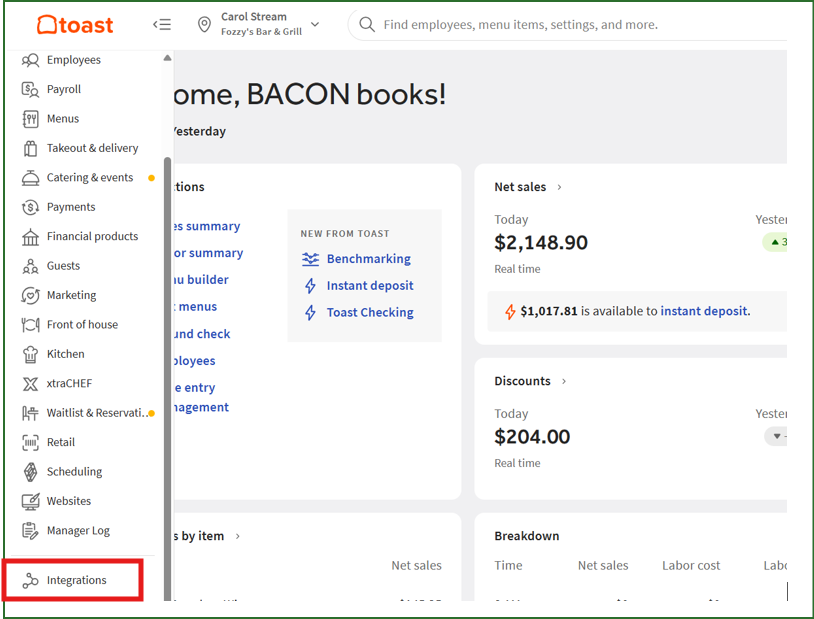
Task: Click the Kitchen chef hat icon
Action: click(30, 355)
